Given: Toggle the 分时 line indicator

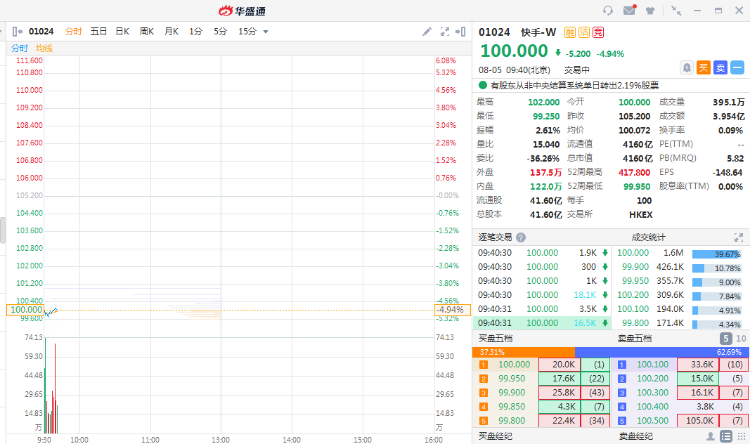Looking at the screenshot, I should tap(19, 48).
